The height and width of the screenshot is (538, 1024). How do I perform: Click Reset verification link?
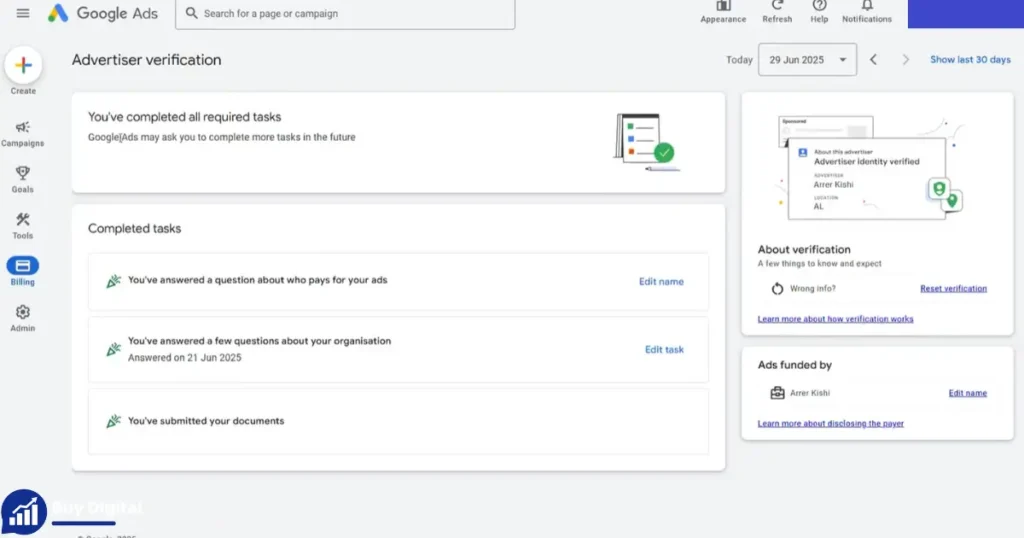click(953, 288)
